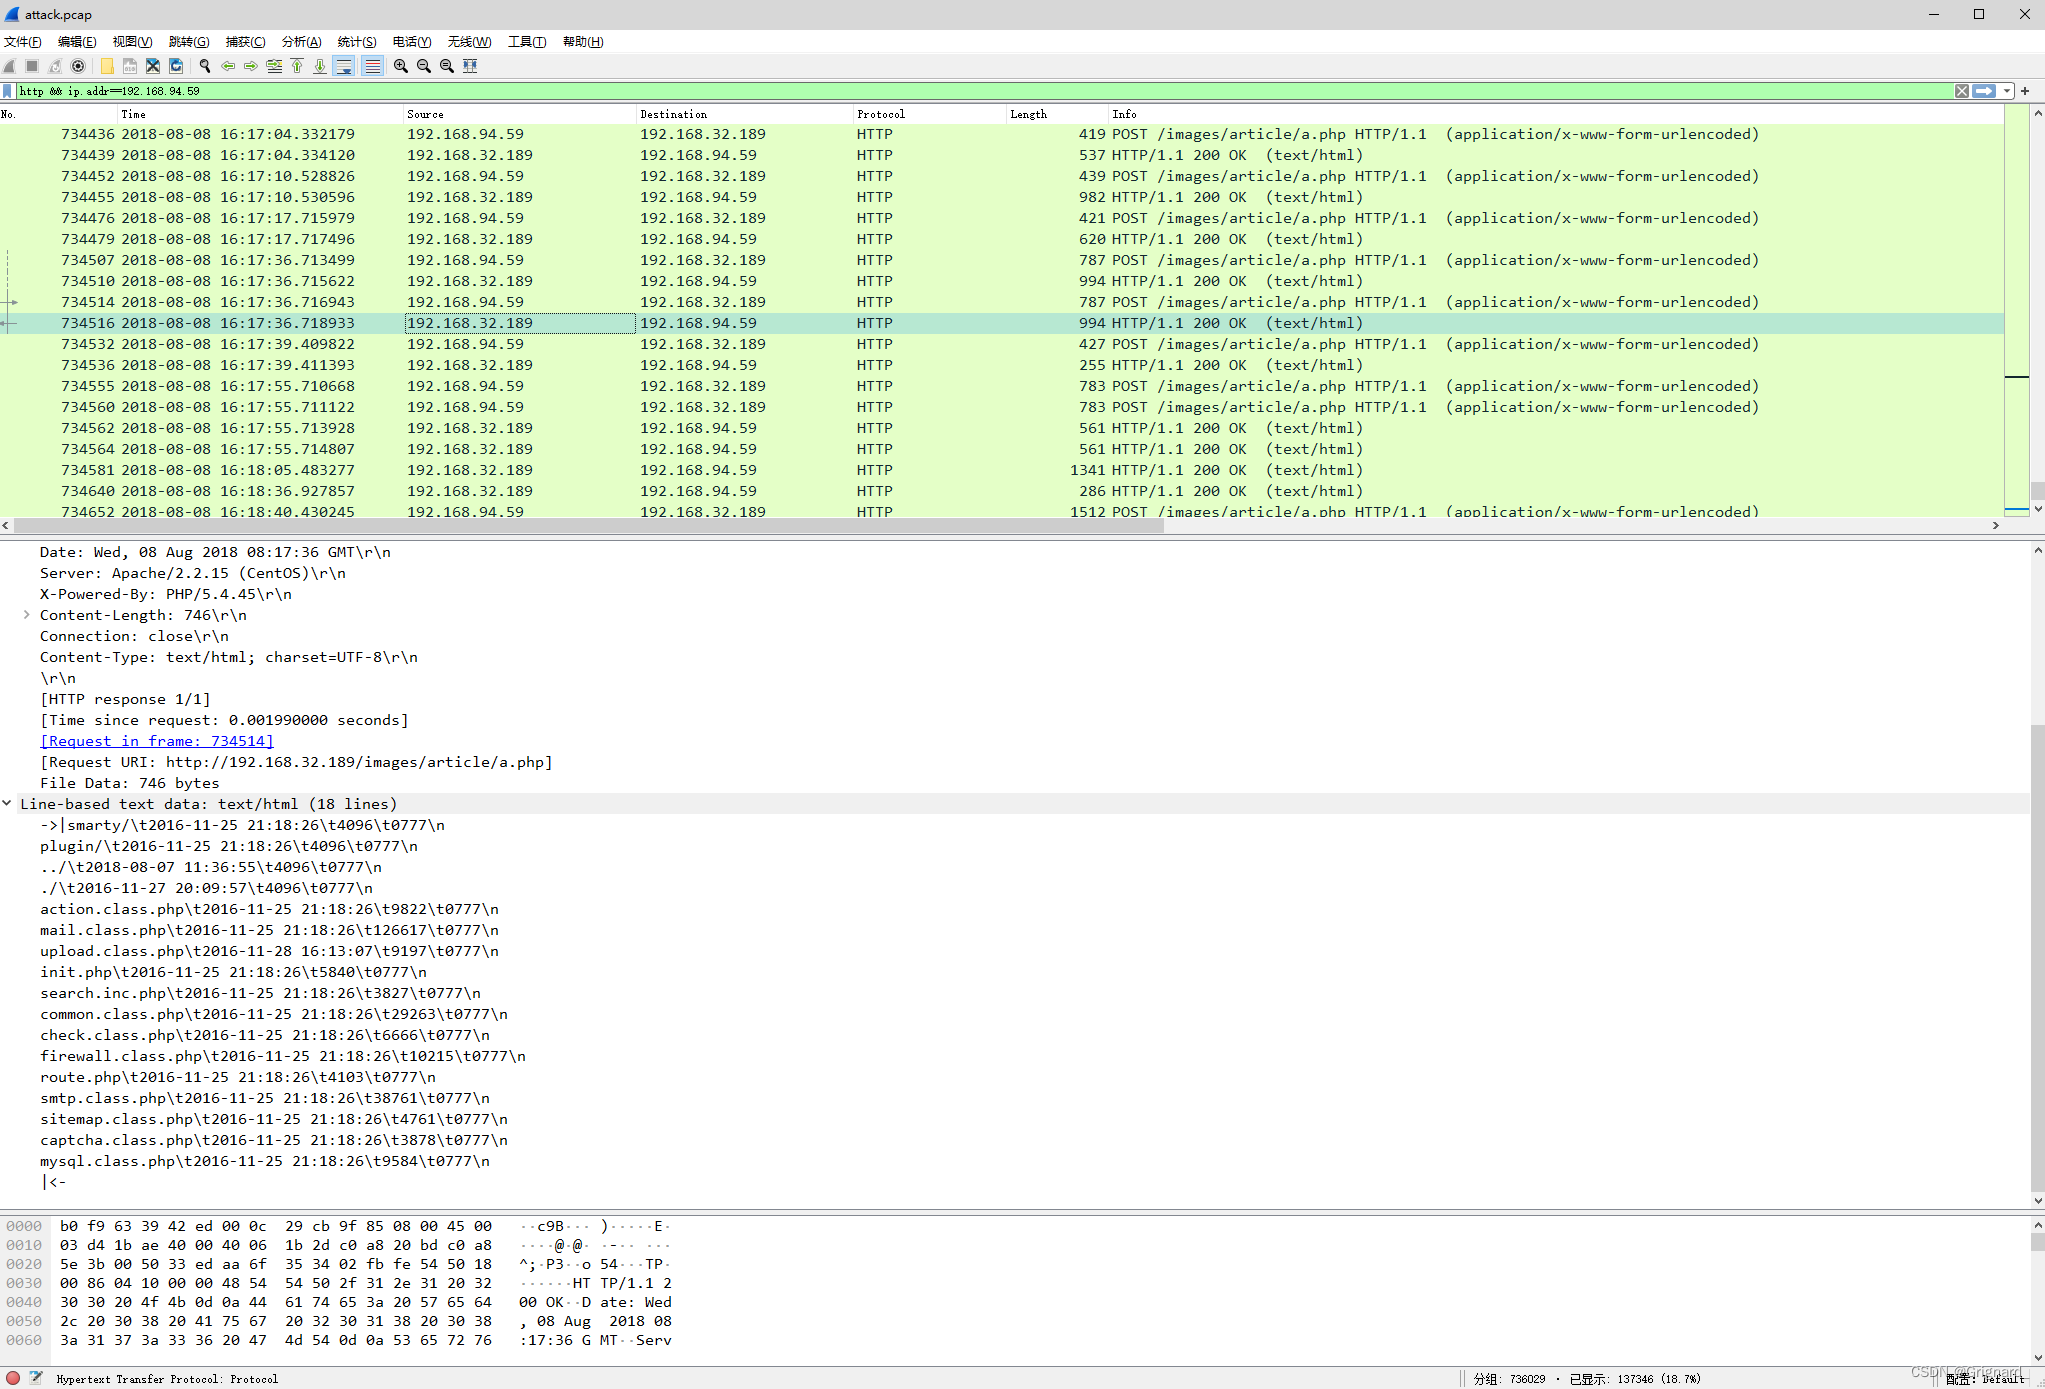Expand the Content-Length: 746 field
The height and width of the screenshot is (1389, 2045).
pyautogui.click(x=26, y=615)
